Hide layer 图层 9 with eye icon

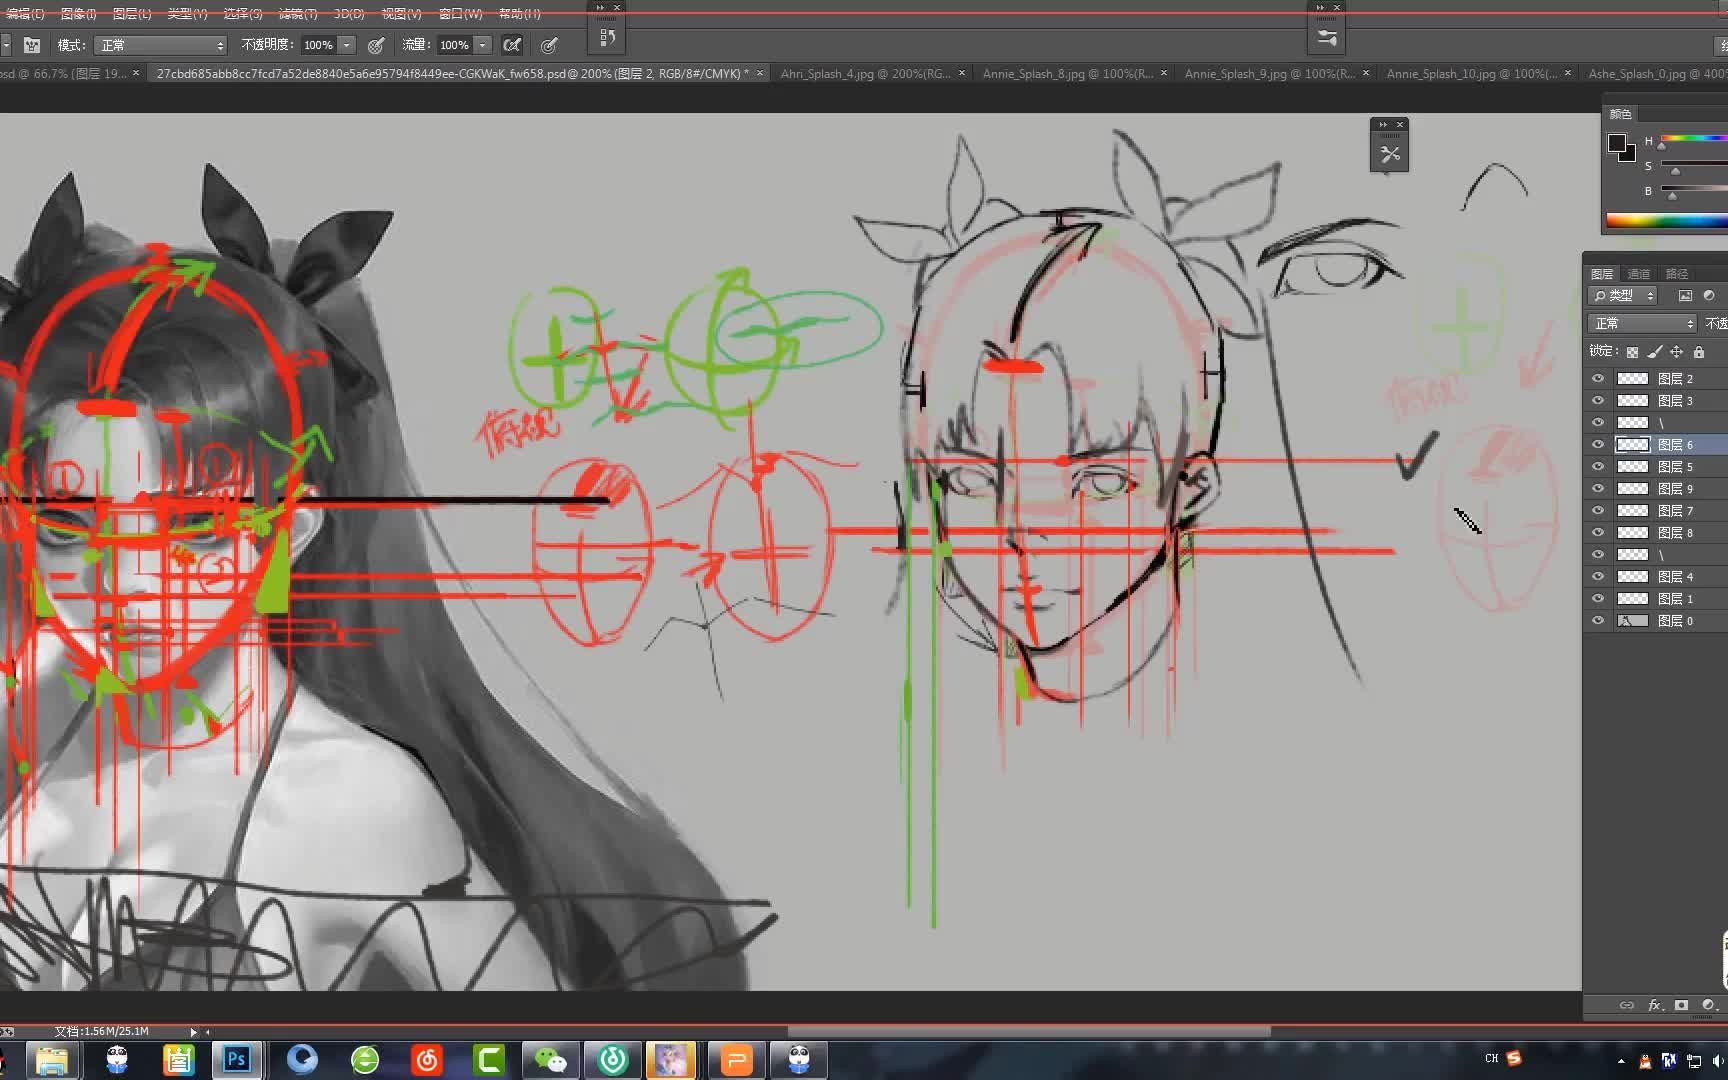tap(1597, 488)
